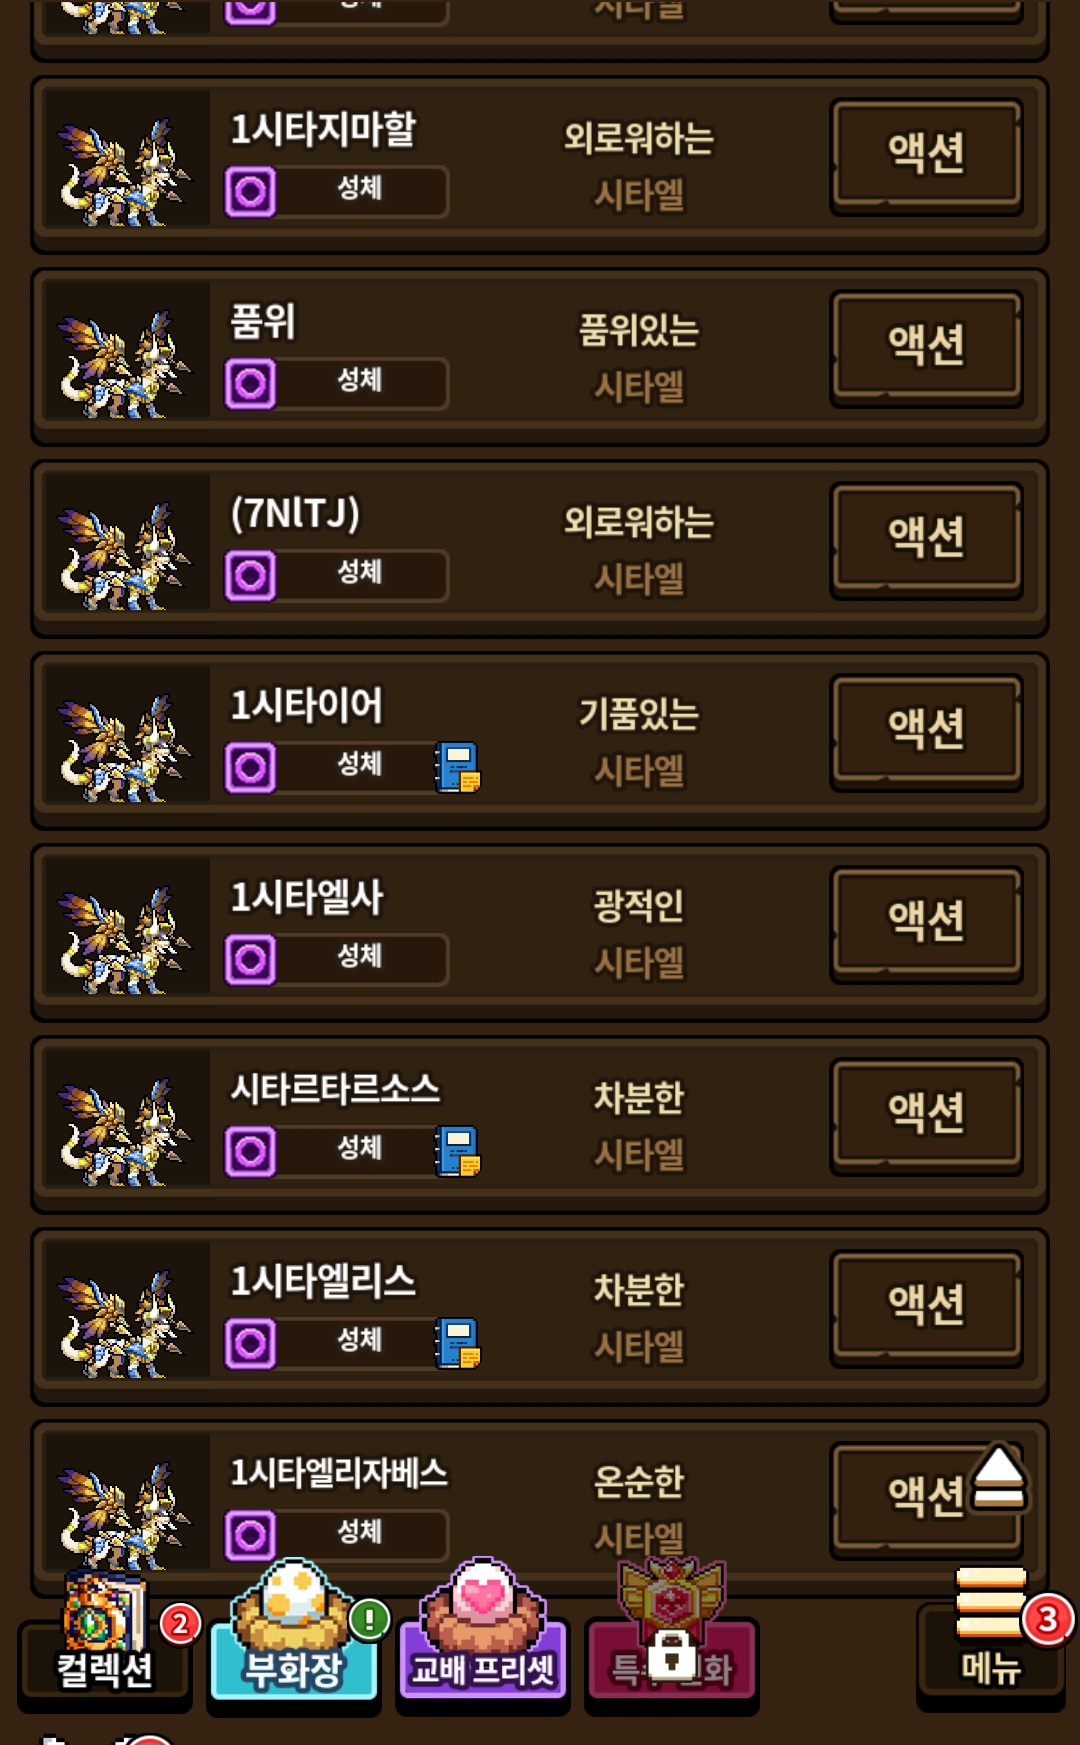The width and height of the screenshot is (1080, 1745).
Task: Select the 1시타엘리스 dragon name
Action: (323, 1281)
